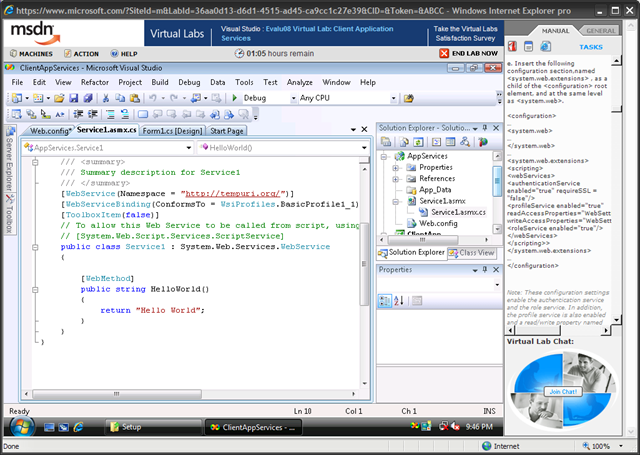Save the current file using floppy icon
Image resolution: width=640 pixels, height=455 pixels.
[x=73, y=98]
